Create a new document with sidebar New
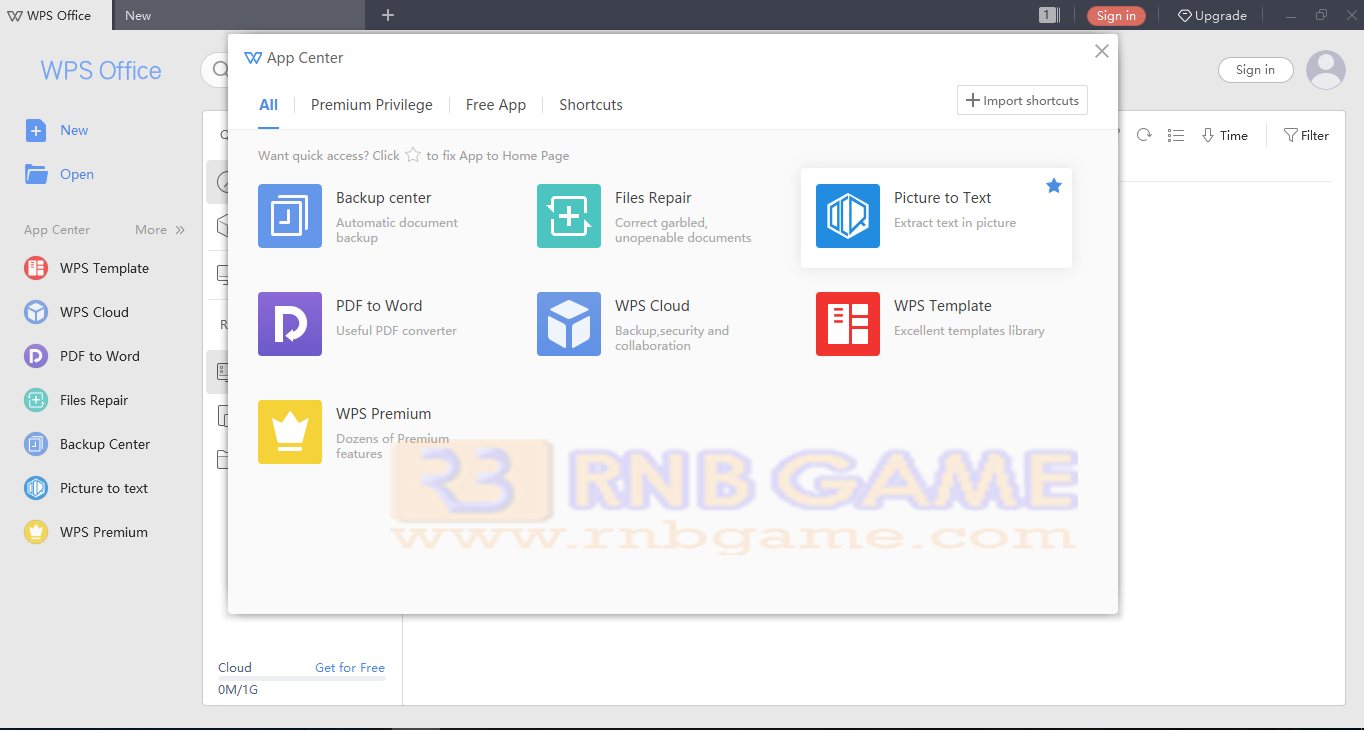This screenshot has width=1364, height=730. click(x=57, y=130)
